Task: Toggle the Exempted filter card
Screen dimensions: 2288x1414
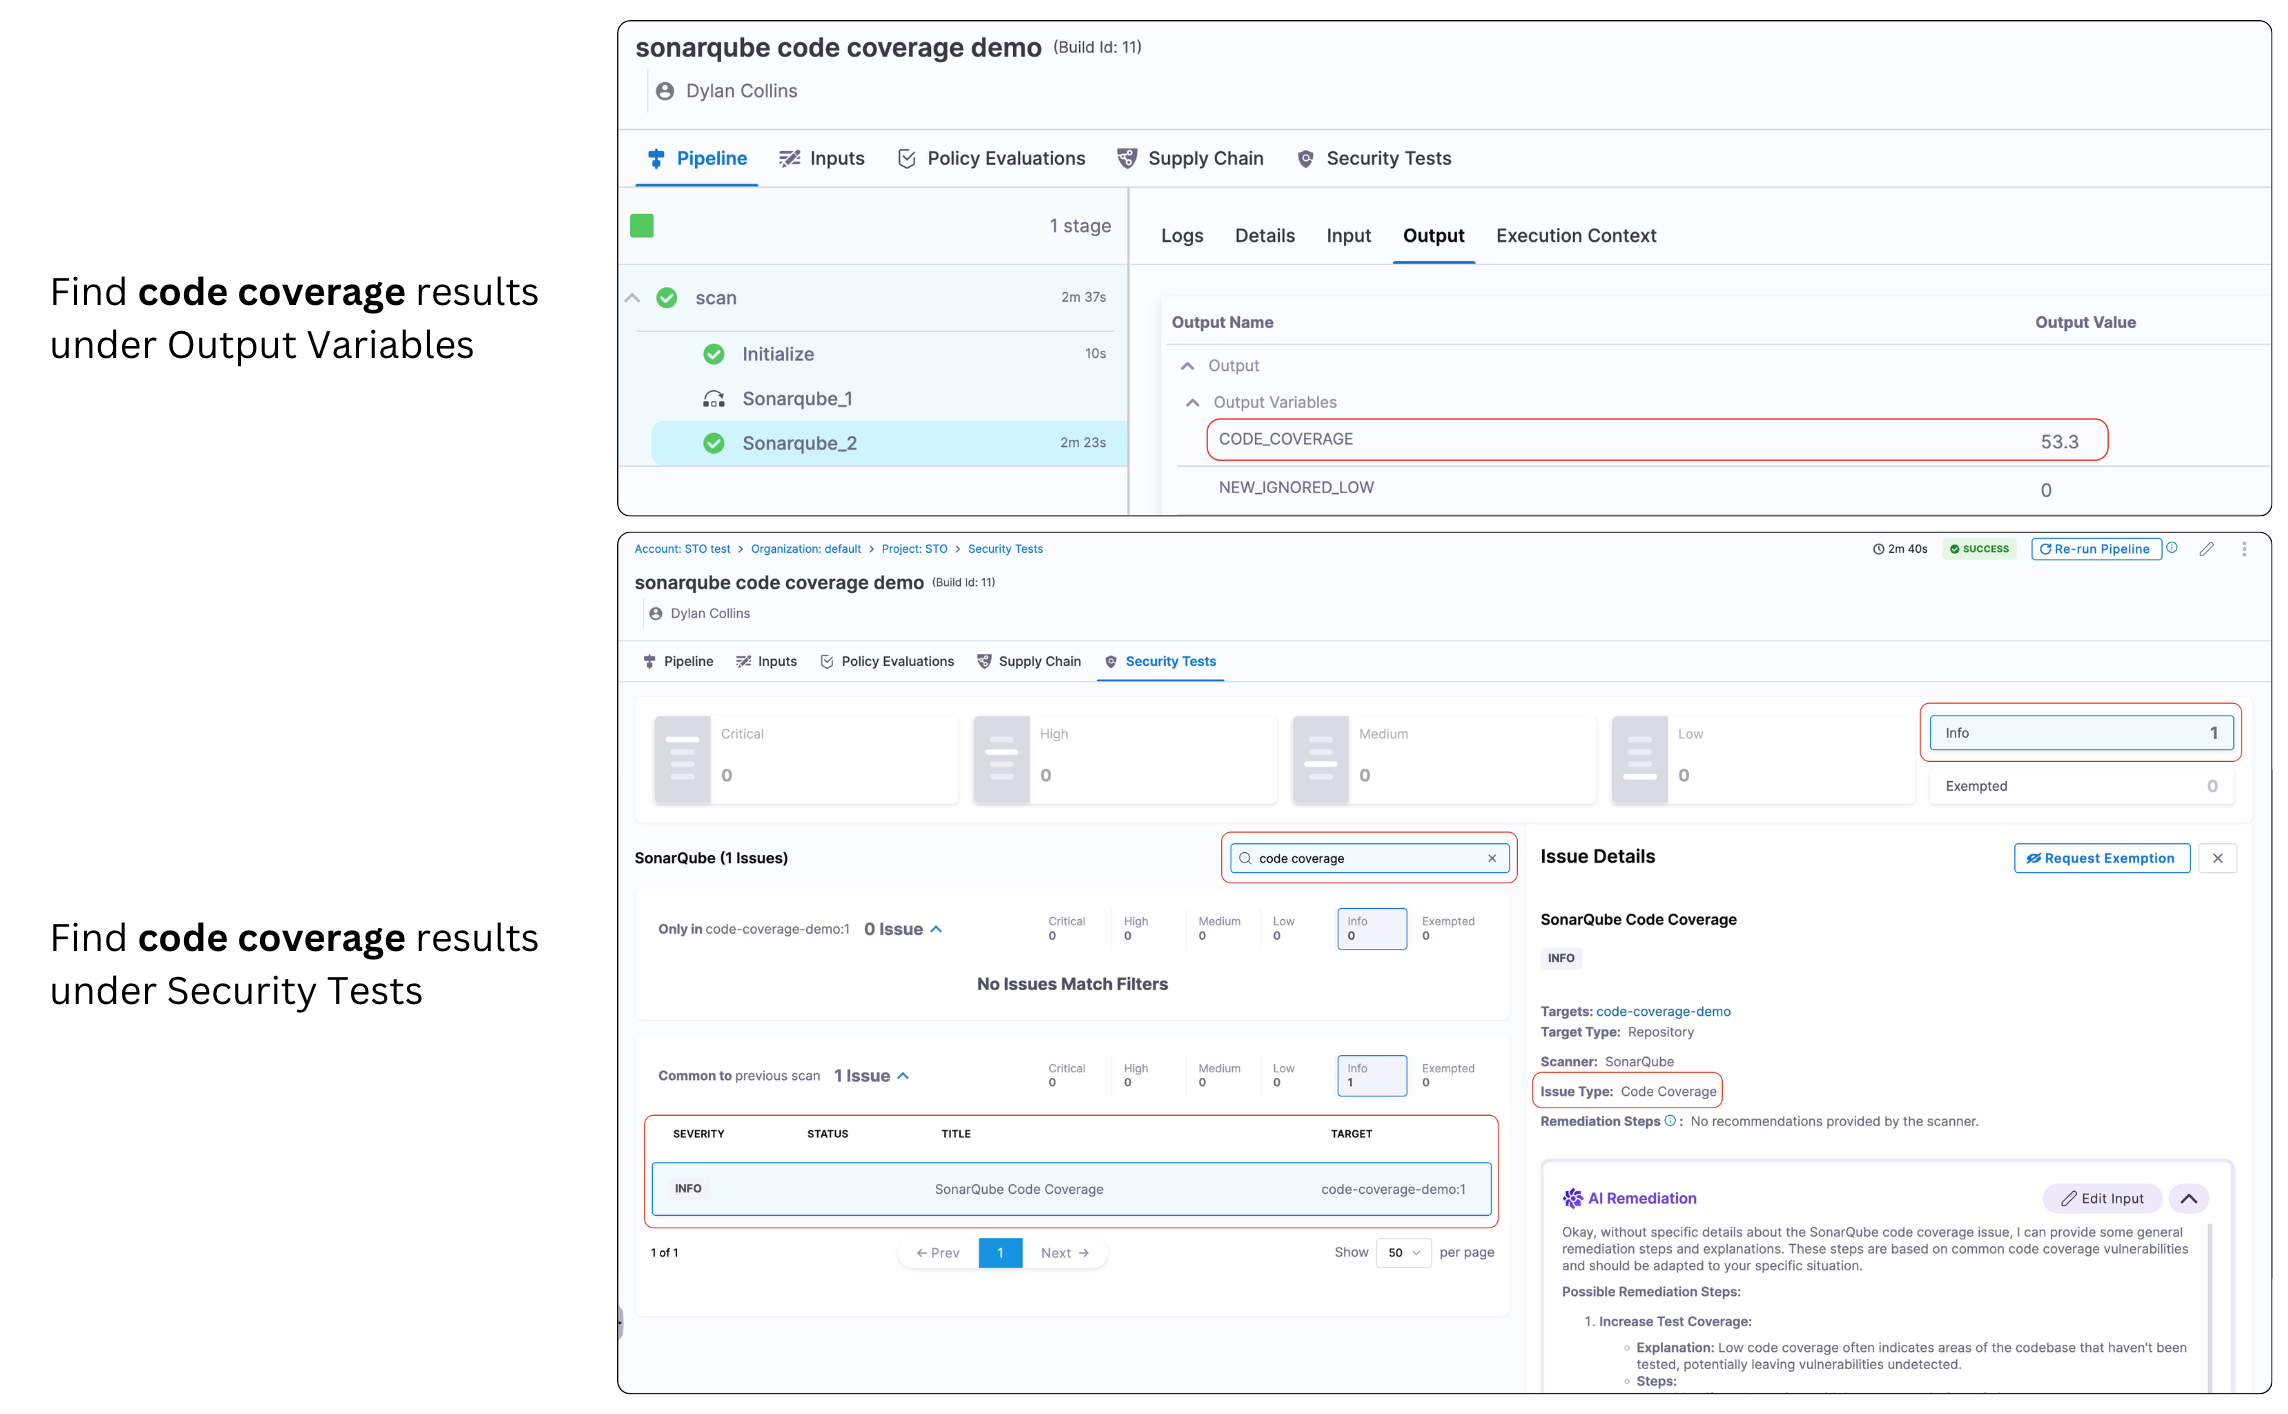Action: click(2080, 786)
